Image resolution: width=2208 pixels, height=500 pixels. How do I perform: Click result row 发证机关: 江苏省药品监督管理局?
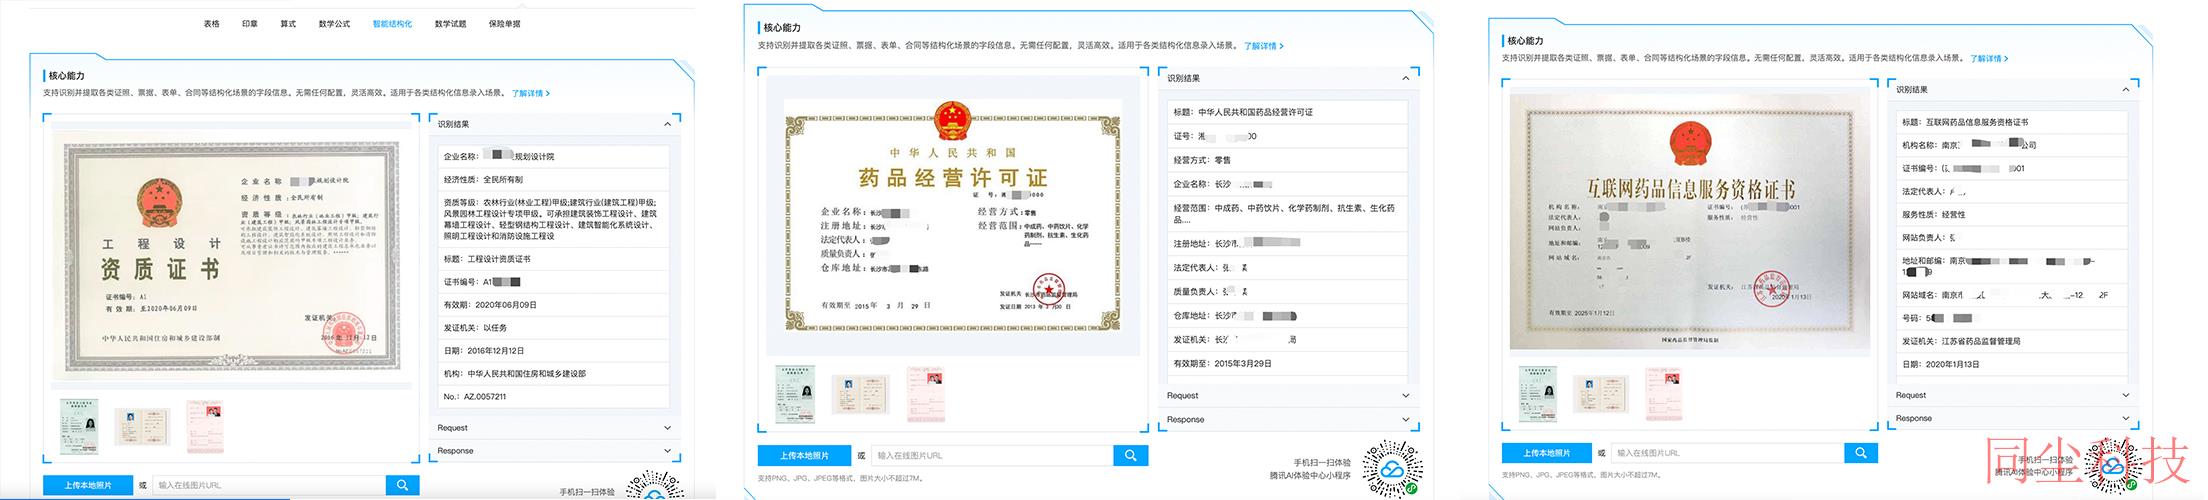click(2012, 341)
